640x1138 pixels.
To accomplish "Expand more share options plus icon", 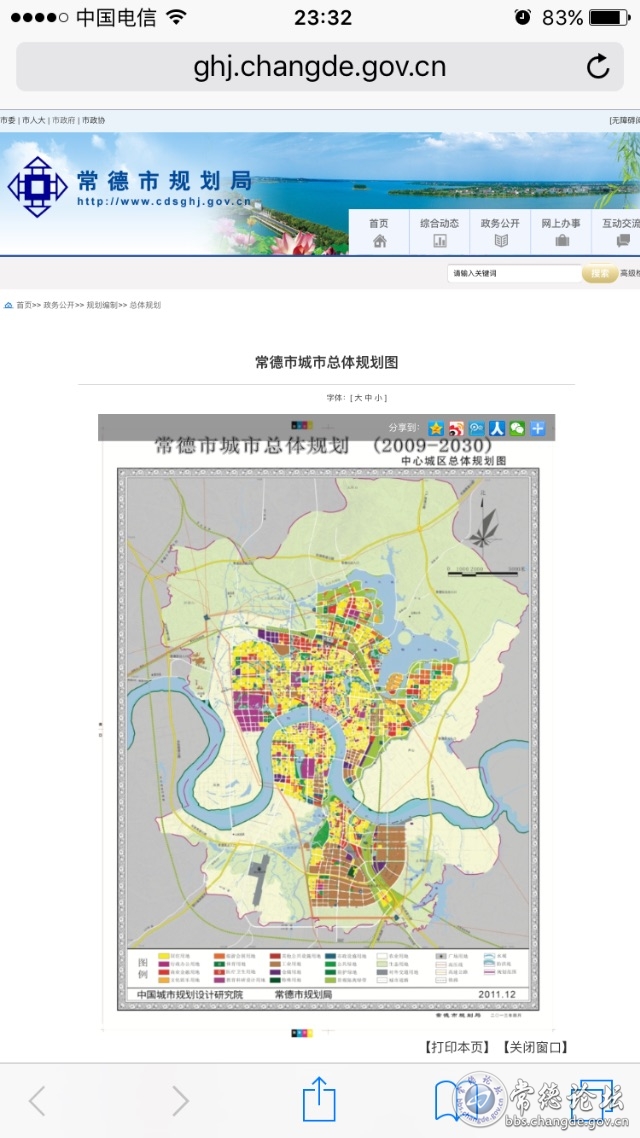I will click(x=538, y=428).
